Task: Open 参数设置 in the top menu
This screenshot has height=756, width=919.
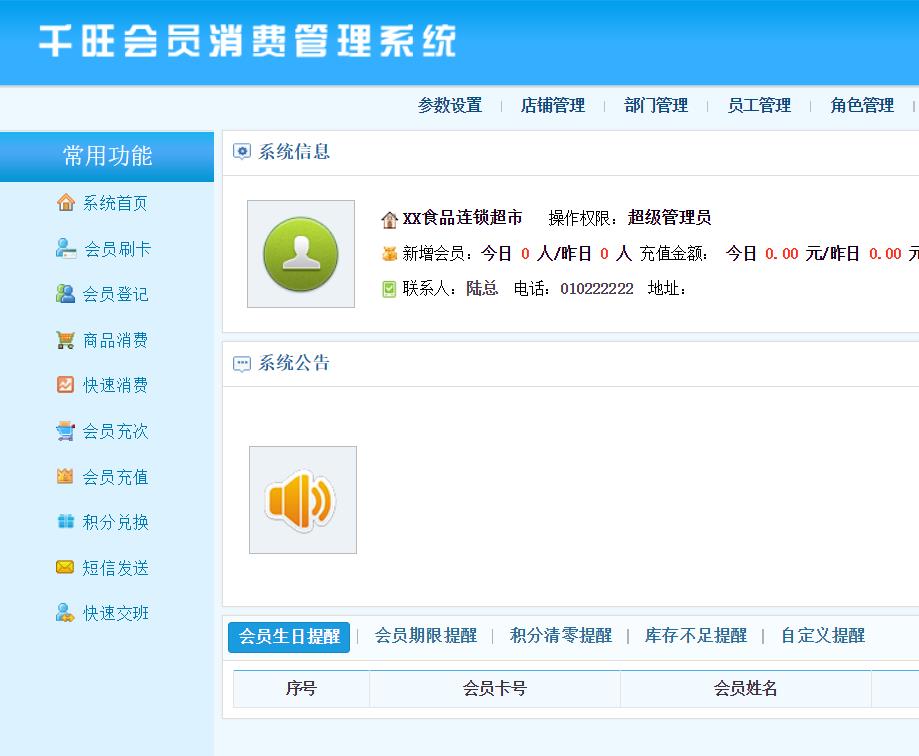Action: [450, 105]
